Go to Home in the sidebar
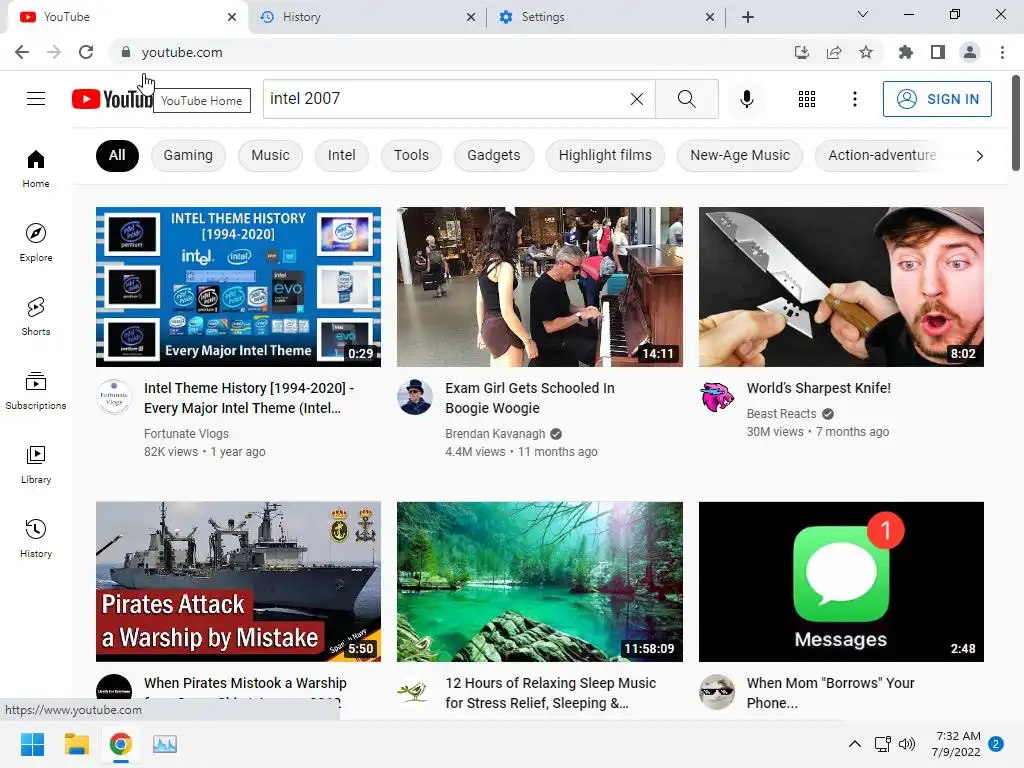Image resolution: width=1024 pixels, height=768 pixels. tap(36, 168)
